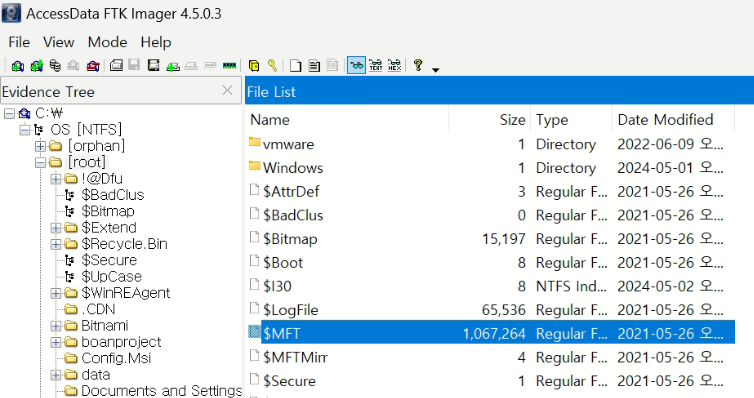Toggle the TEXT view mode glasses icon
754x398 pixels.
[x=376, y=65]
